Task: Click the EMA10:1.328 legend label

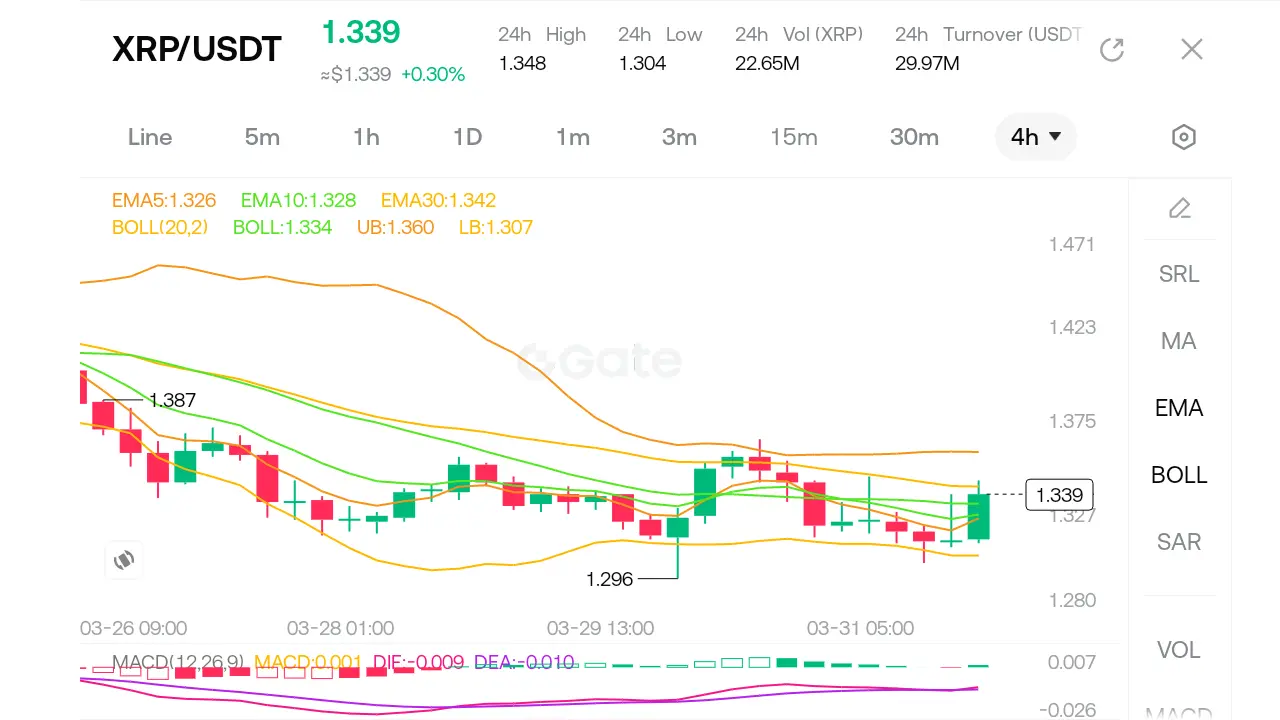Action: 298,200
